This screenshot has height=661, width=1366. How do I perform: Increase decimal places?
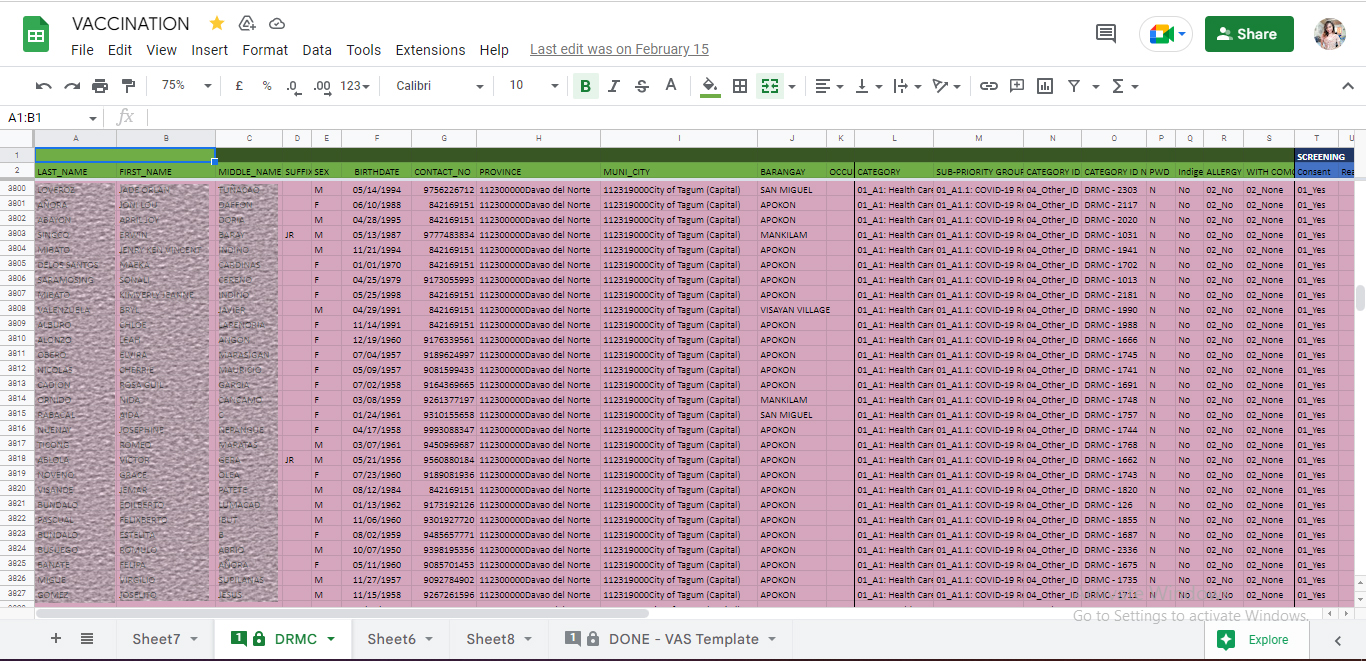click(322, 86)
